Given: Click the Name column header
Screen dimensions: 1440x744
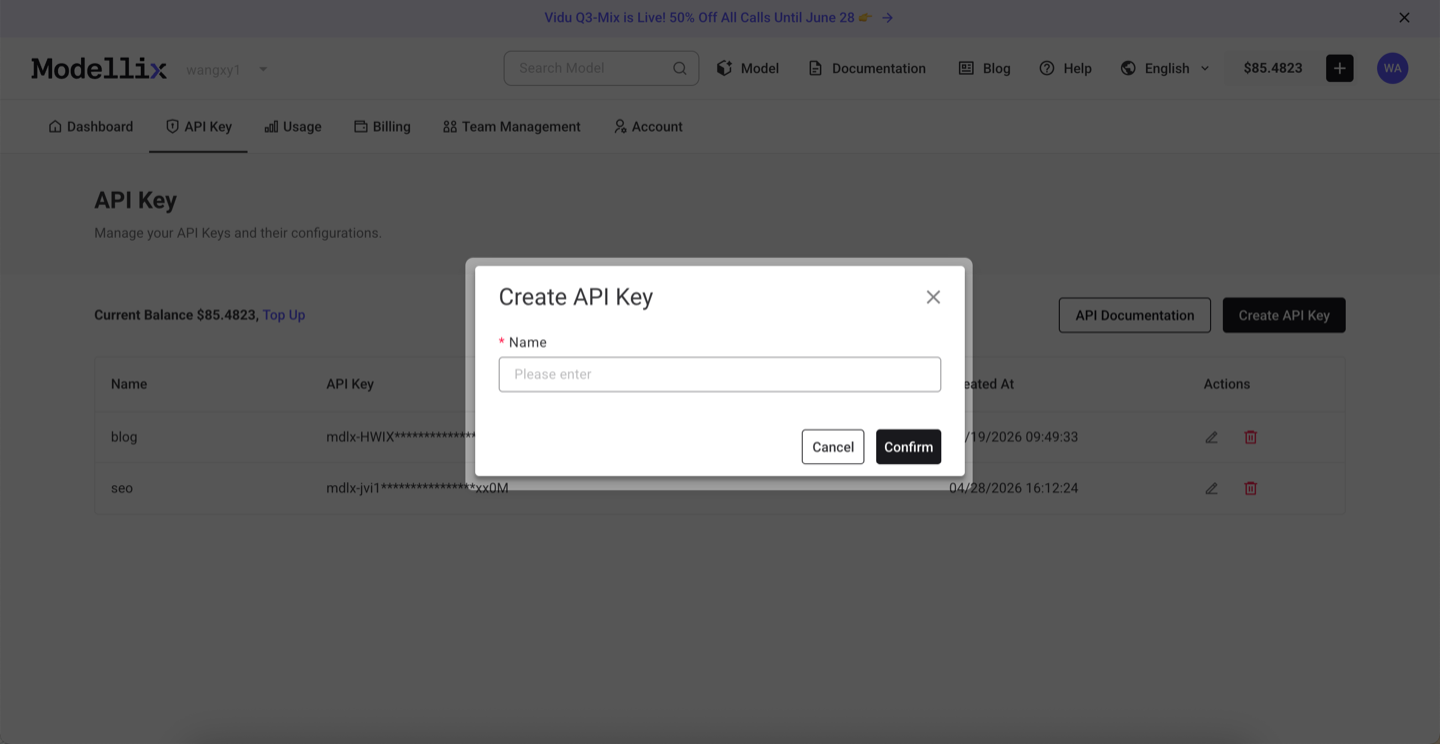Looking at the screenshot, I should click(129, 384).
